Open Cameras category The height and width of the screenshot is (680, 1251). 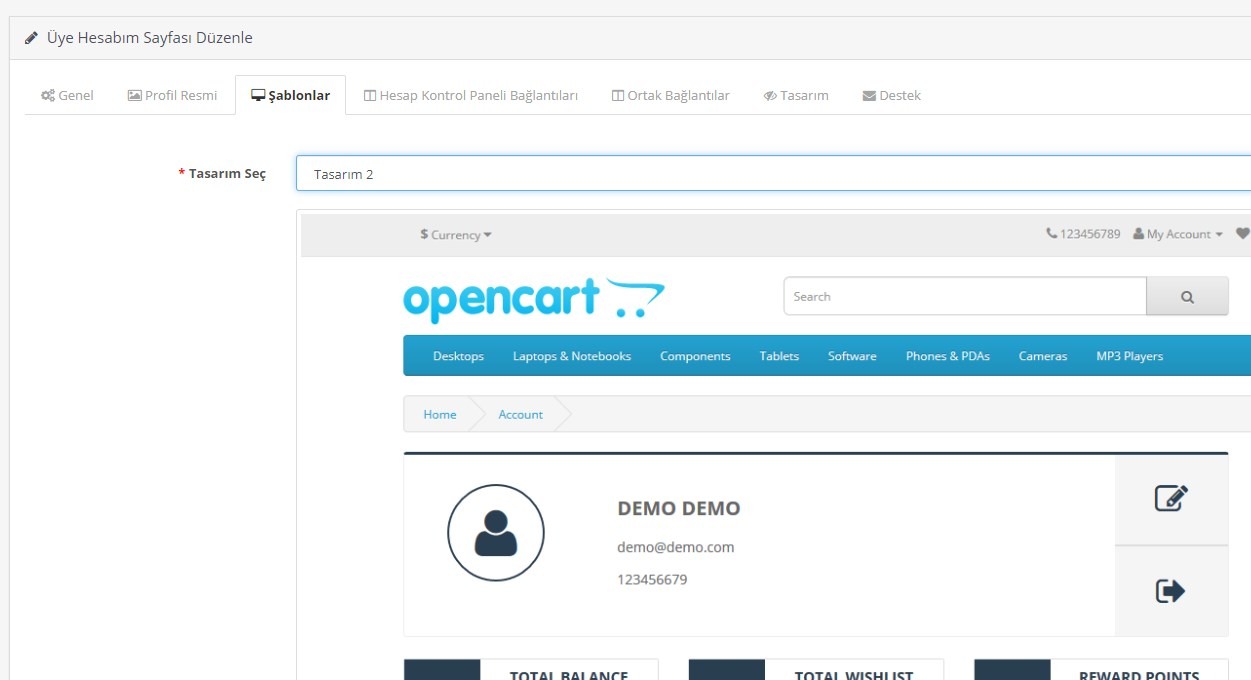coord(1043,356)
